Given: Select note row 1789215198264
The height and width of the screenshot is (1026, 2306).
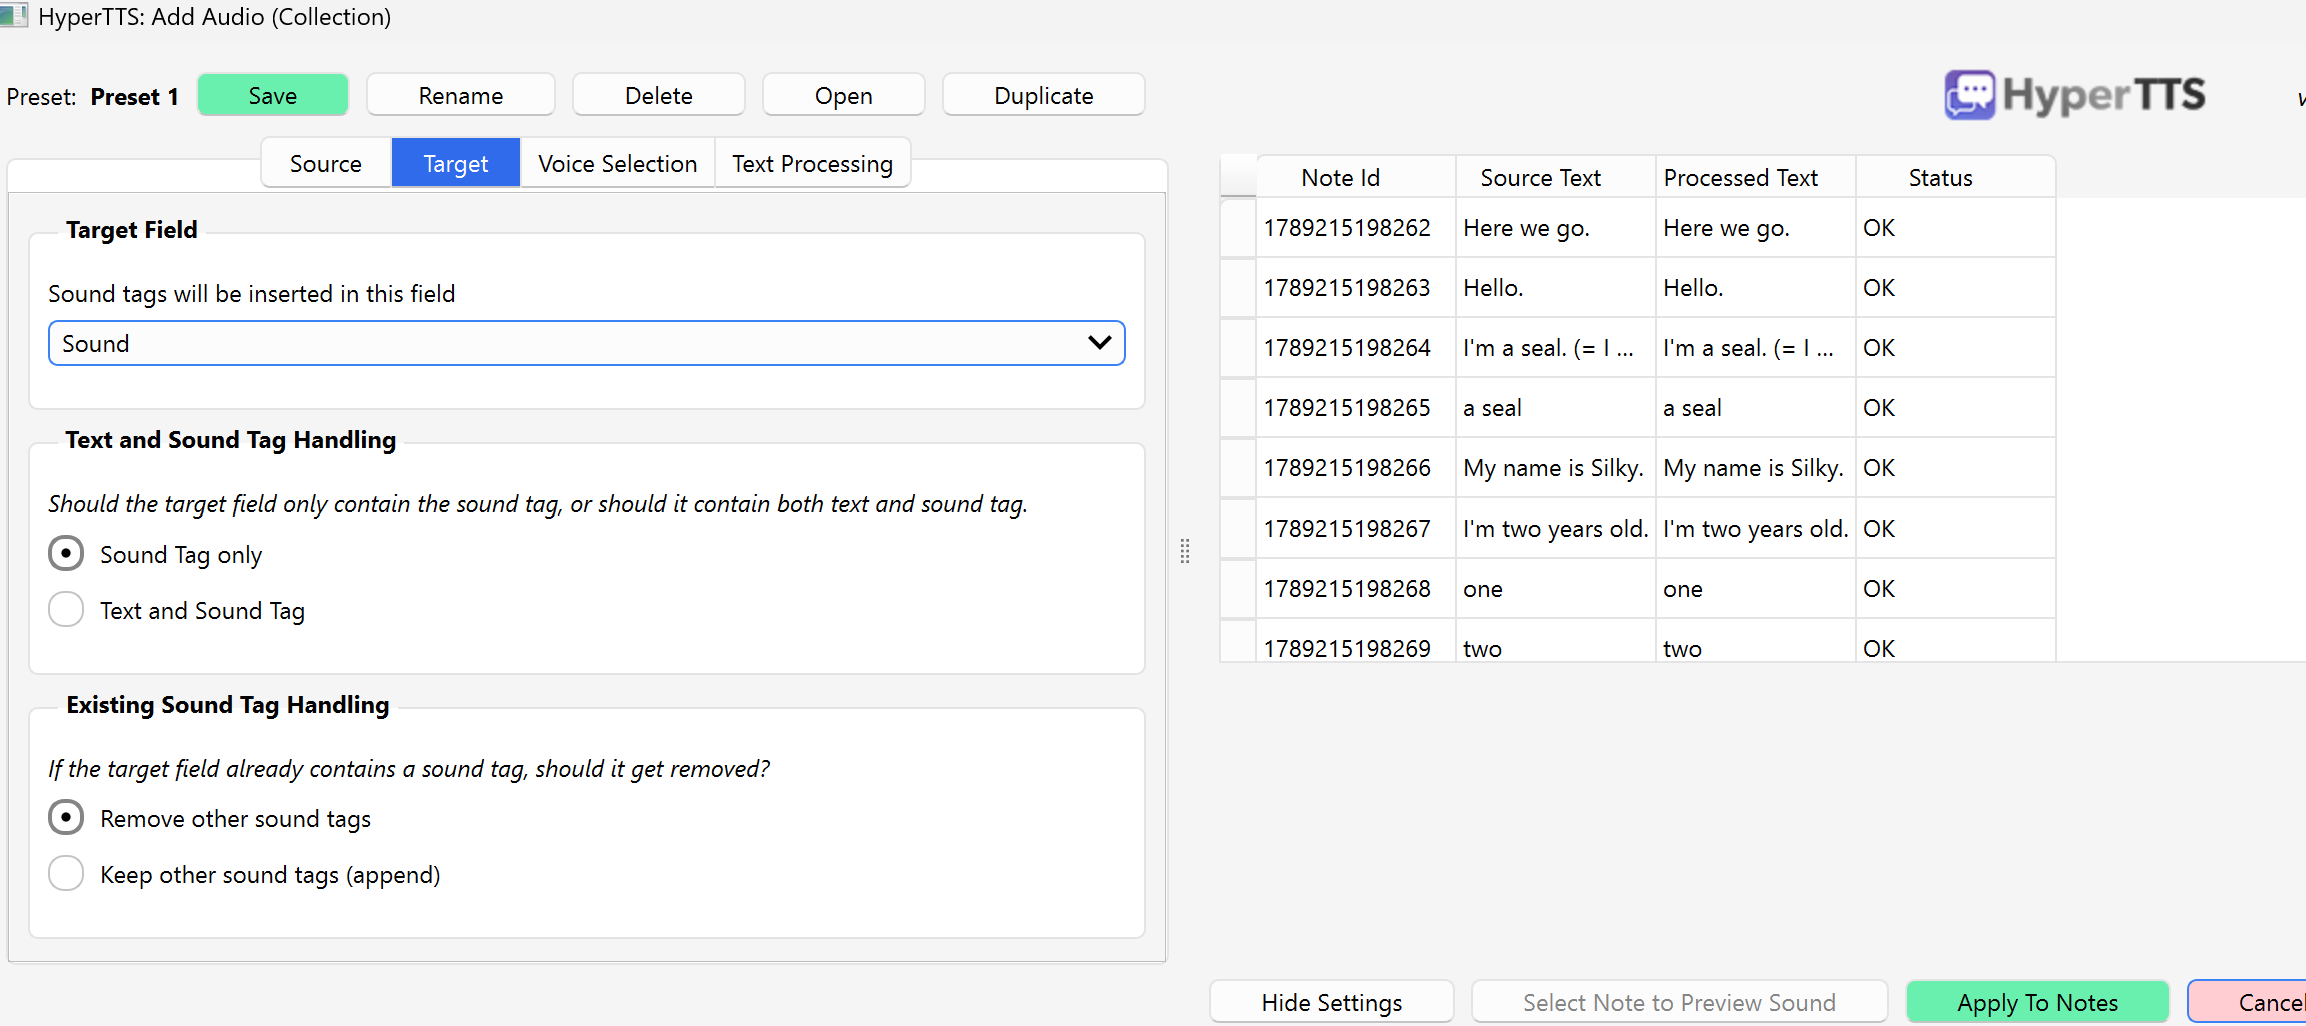Looking at the screenshot, I should click(1356, 348).
